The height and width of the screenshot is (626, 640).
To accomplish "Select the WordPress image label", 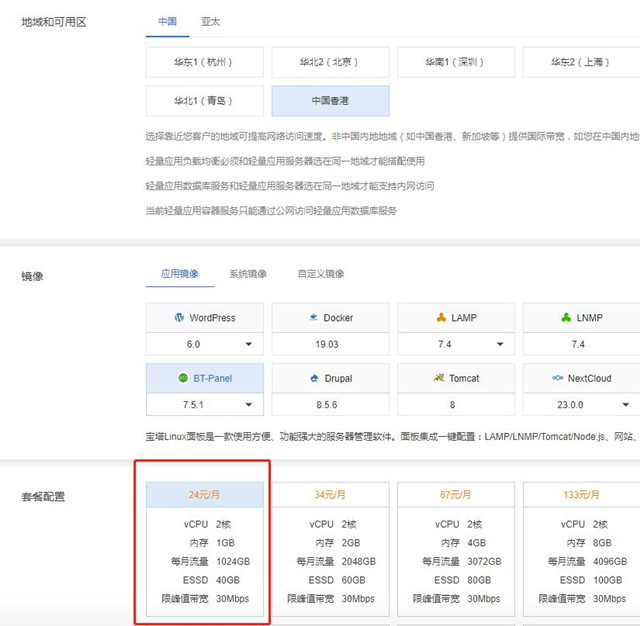I will point(212,318).
